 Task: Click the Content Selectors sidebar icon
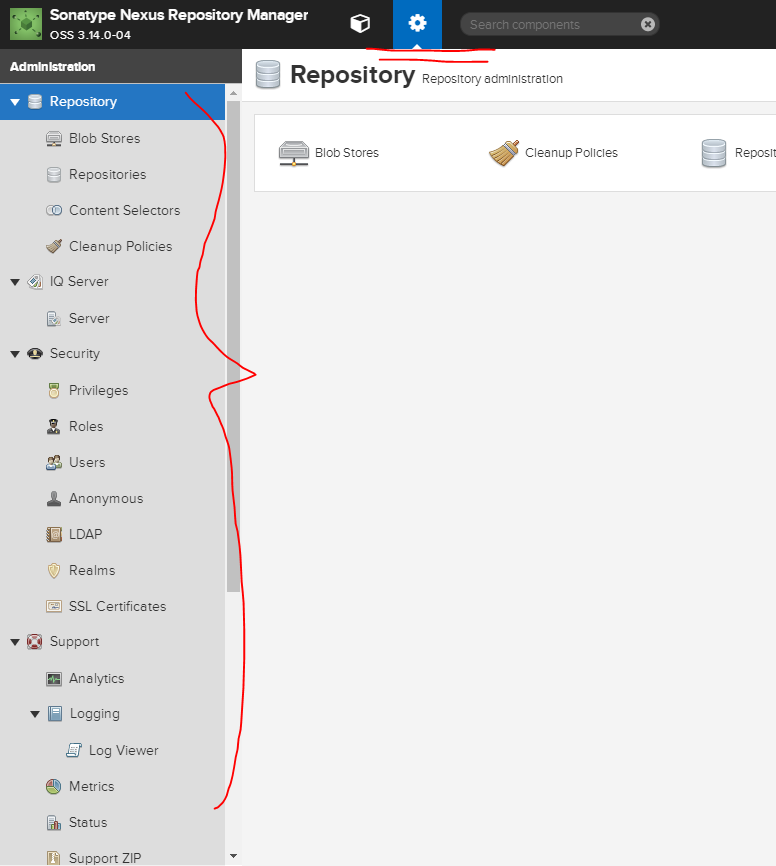point(54,210)
